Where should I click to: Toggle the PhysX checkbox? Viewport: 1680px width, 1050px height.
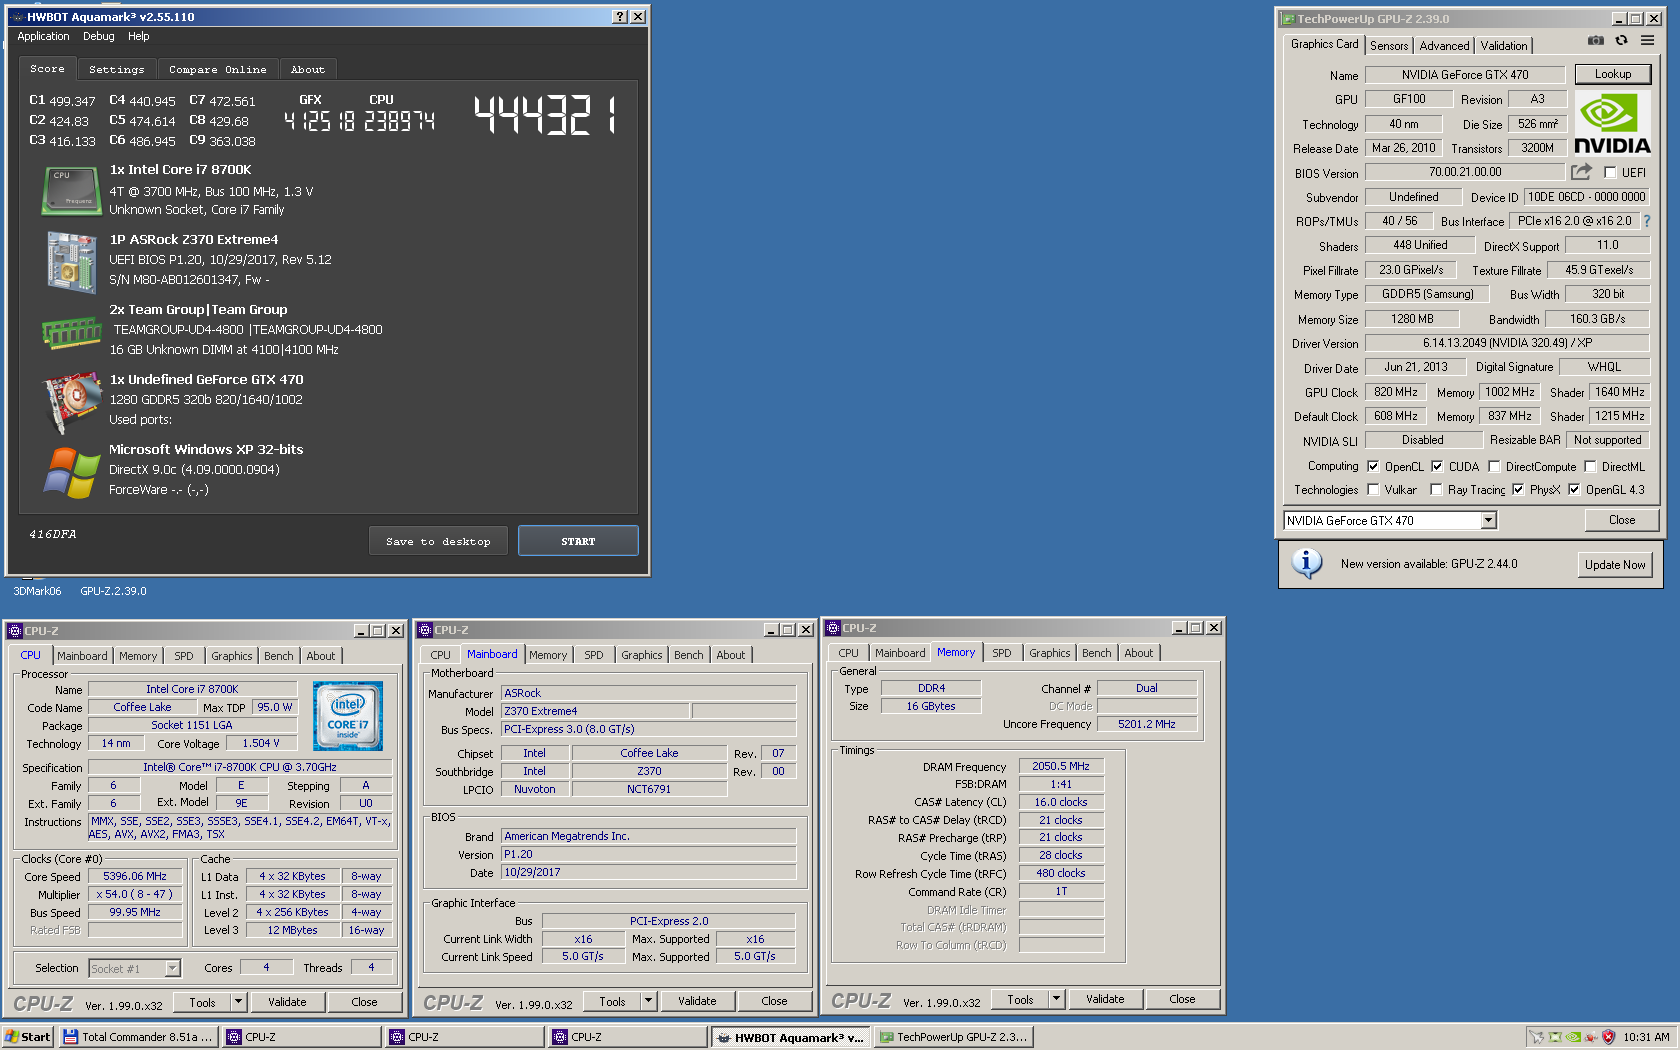coord(1518,489)
